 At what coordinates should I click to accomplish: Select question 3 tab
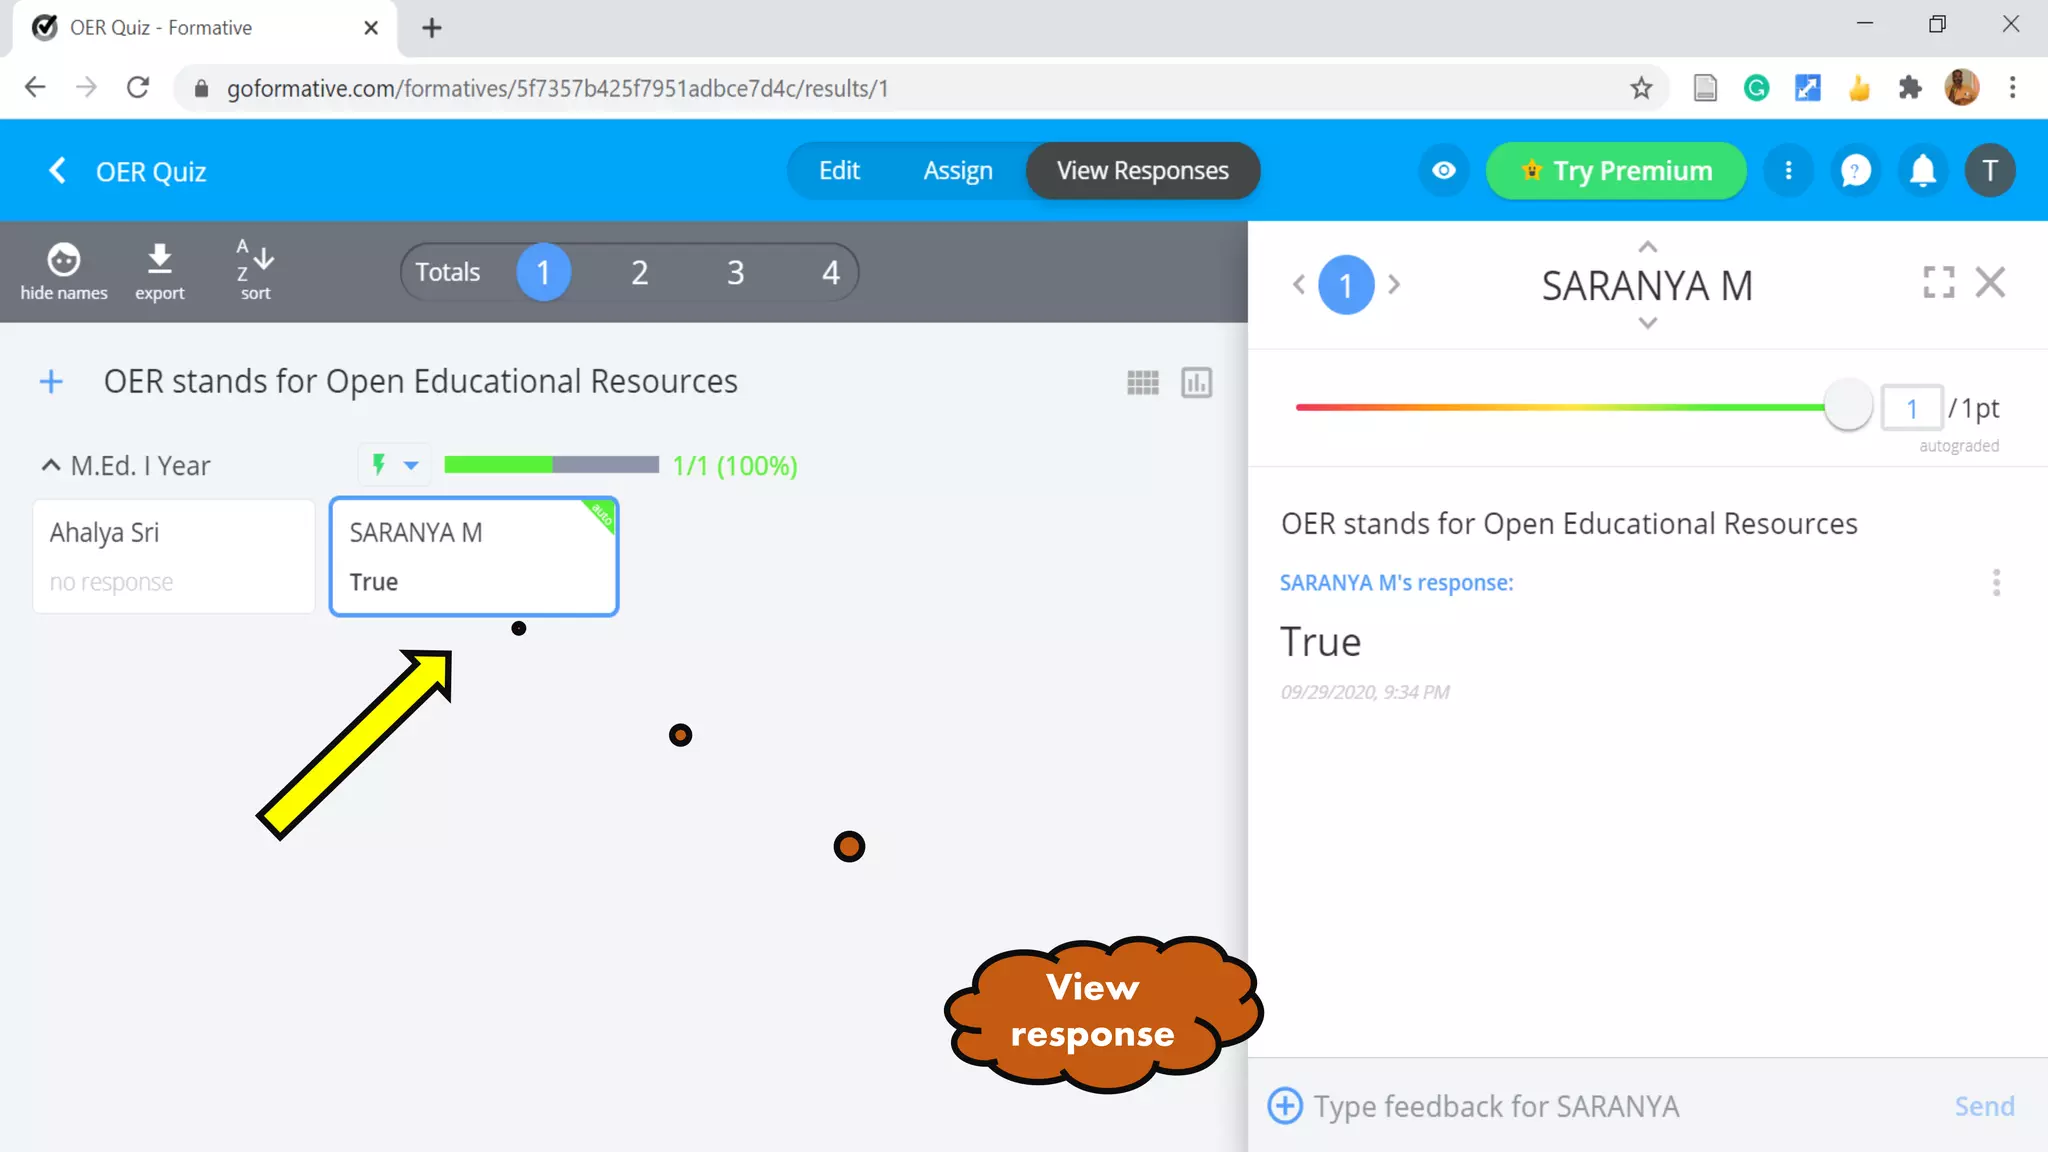(735, 272)
